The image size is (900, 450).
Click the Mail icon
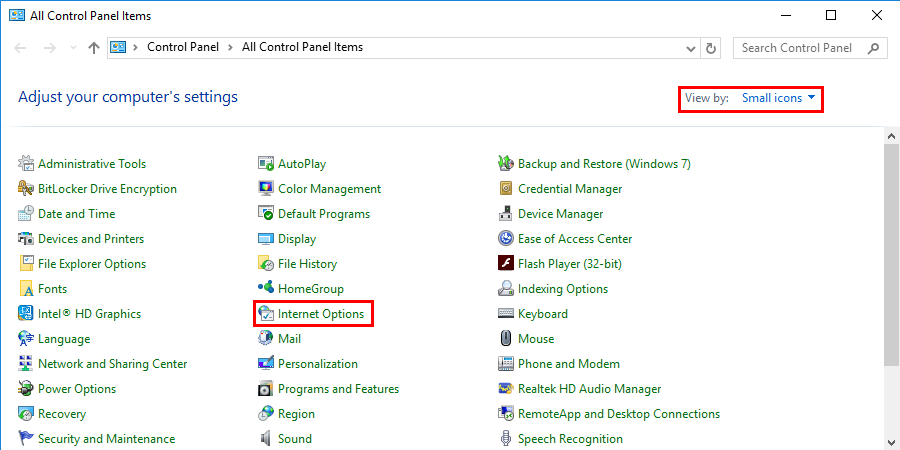[266, 339]
